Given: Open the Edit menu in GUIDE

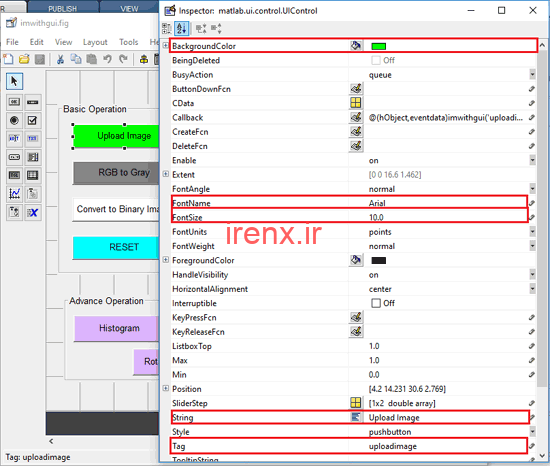Looking at the screenshot, I should [36, 42].
